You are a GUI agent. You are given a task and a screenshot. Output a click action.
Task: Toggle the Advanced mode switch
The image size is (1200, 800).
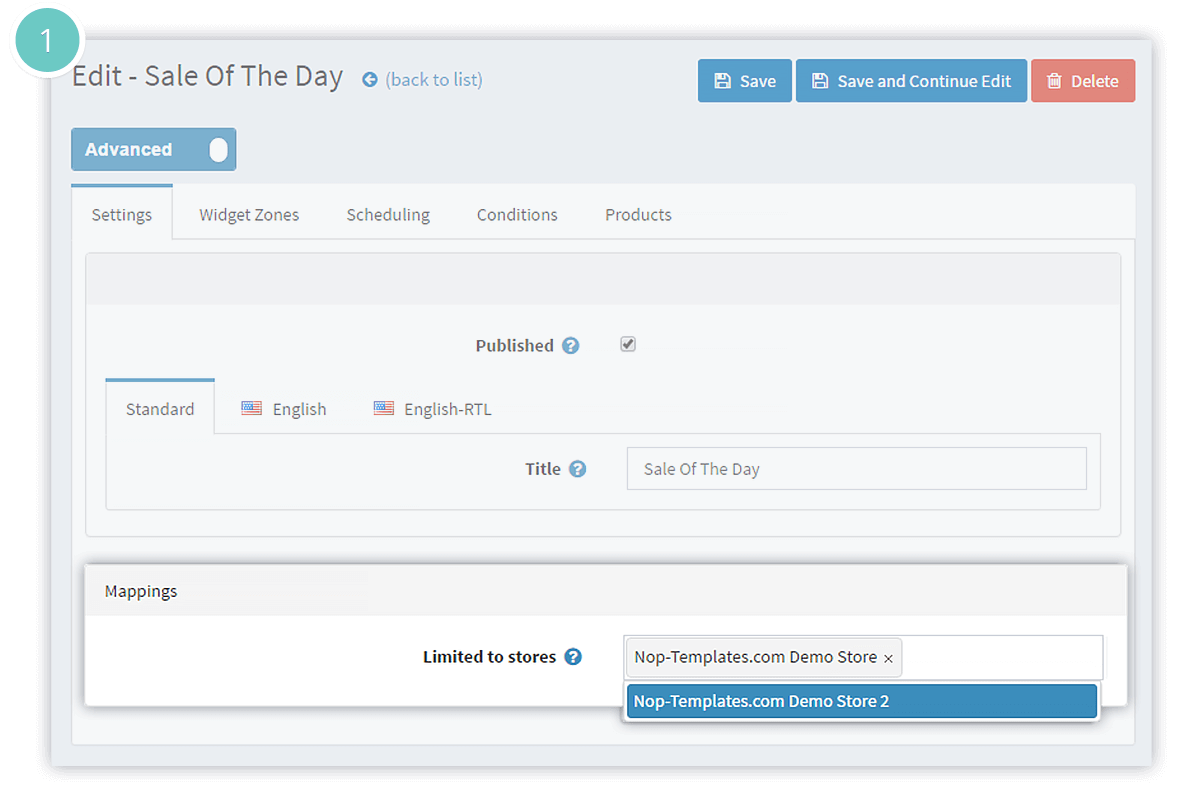(x=217, y=150)
